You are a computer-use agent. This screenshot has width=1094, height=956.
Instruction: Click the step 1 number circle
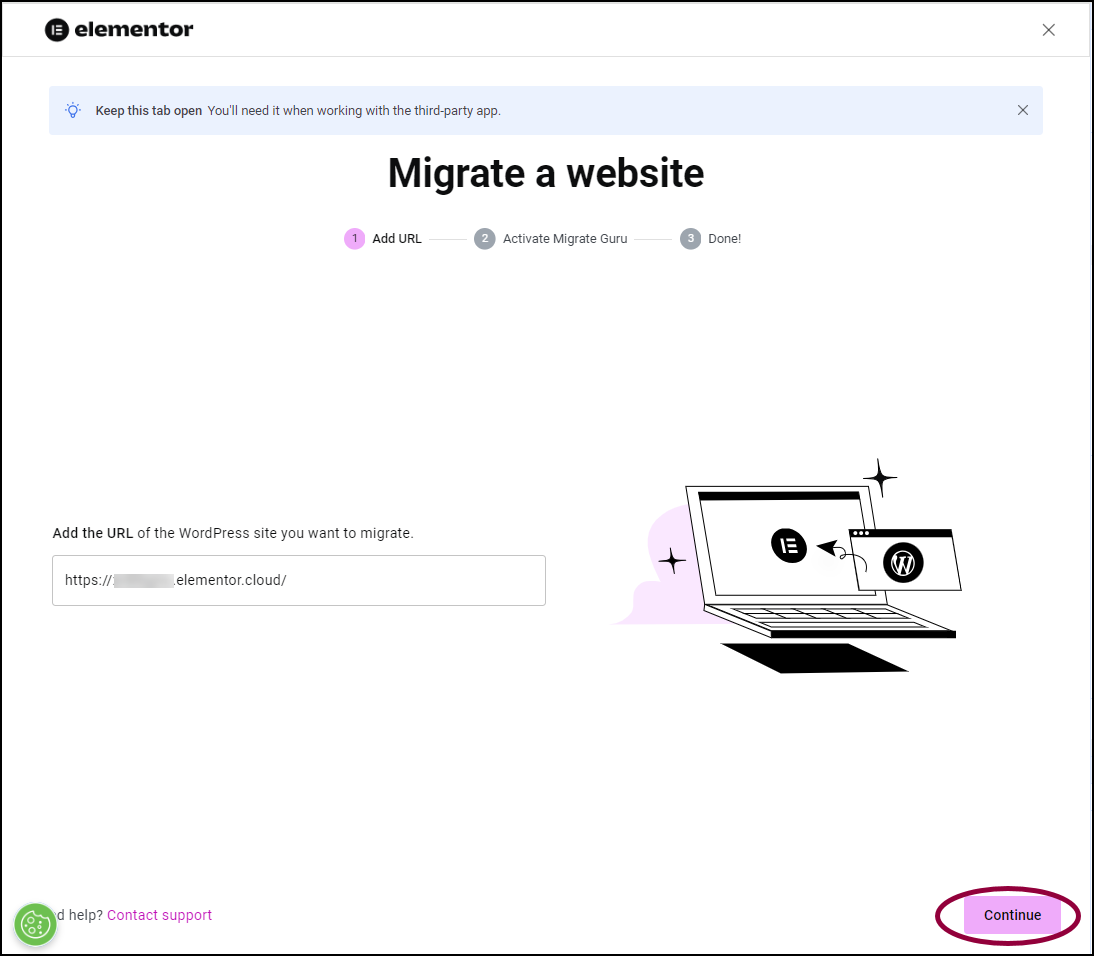354,239
